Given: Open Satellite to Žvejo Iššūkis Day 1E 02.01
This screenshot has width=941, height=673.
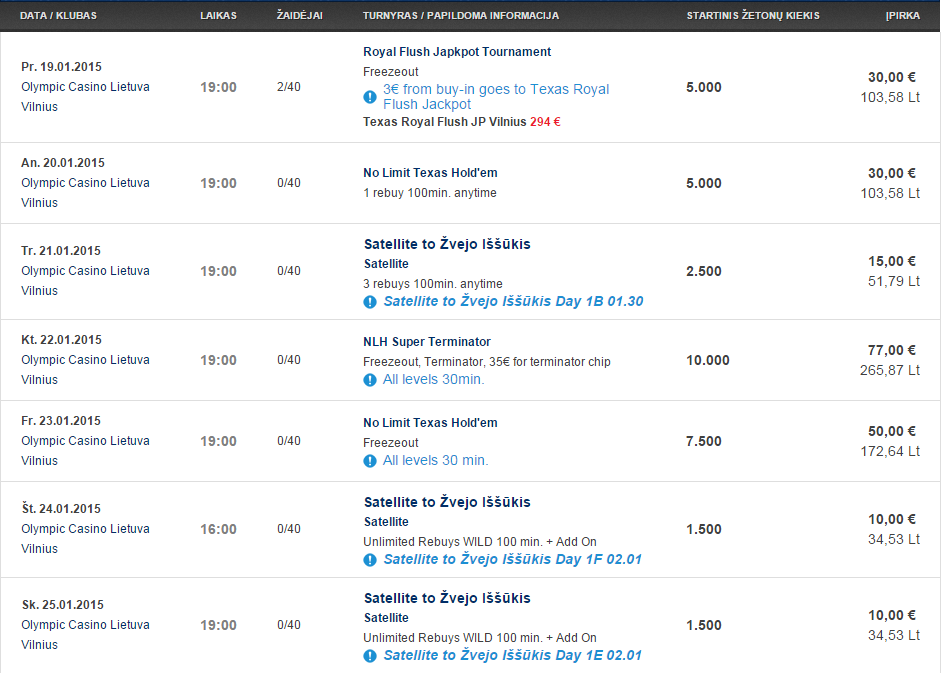Looking at the screenshot, I should pos(513,656).
